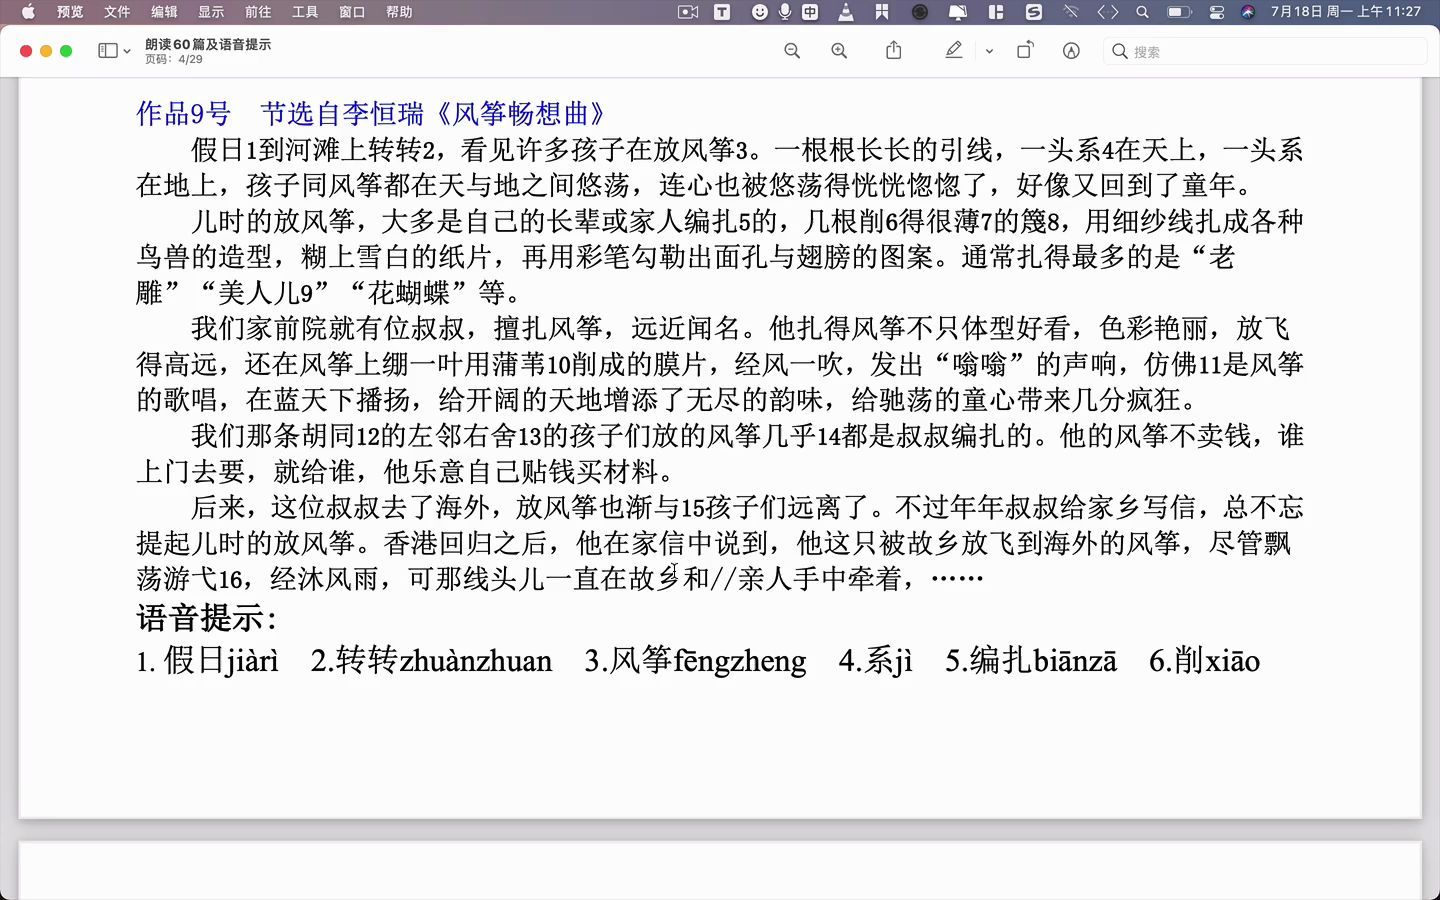Click pronunciation note 6.削xiāo
Screen dimensions: 1440x900
1204,661
